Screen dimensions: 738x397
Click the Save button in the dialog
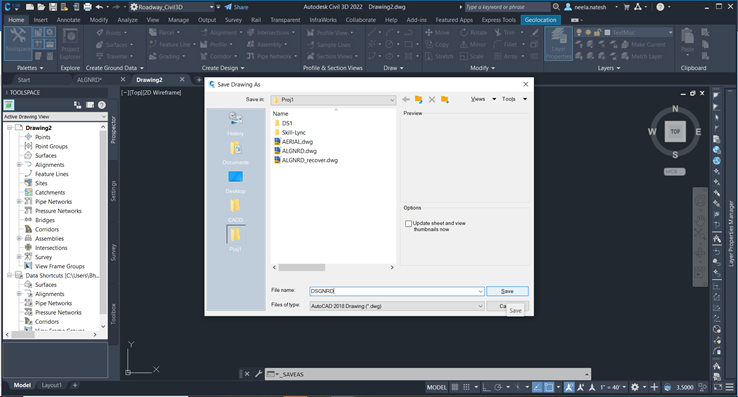[507, 291]
